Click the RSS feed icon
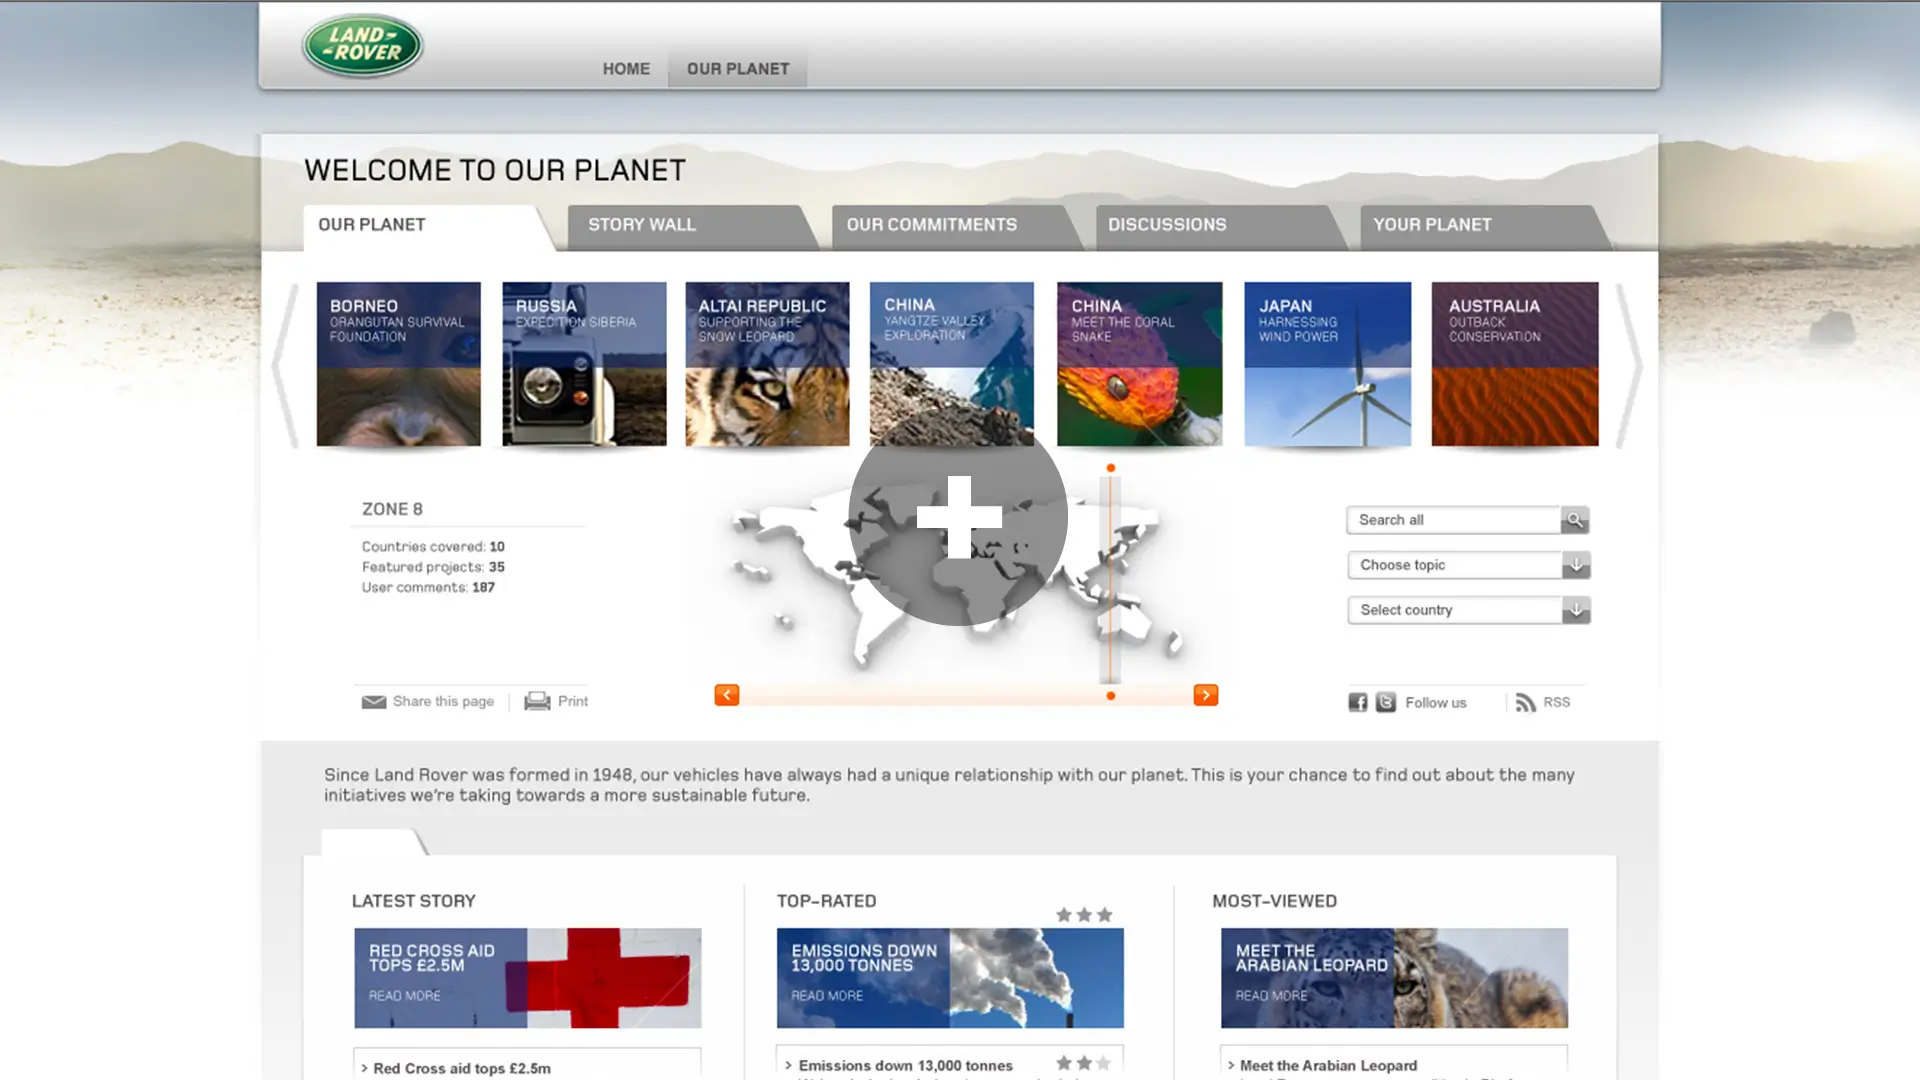This screenshot has height=1080, width=1920. pos(1525,702)
